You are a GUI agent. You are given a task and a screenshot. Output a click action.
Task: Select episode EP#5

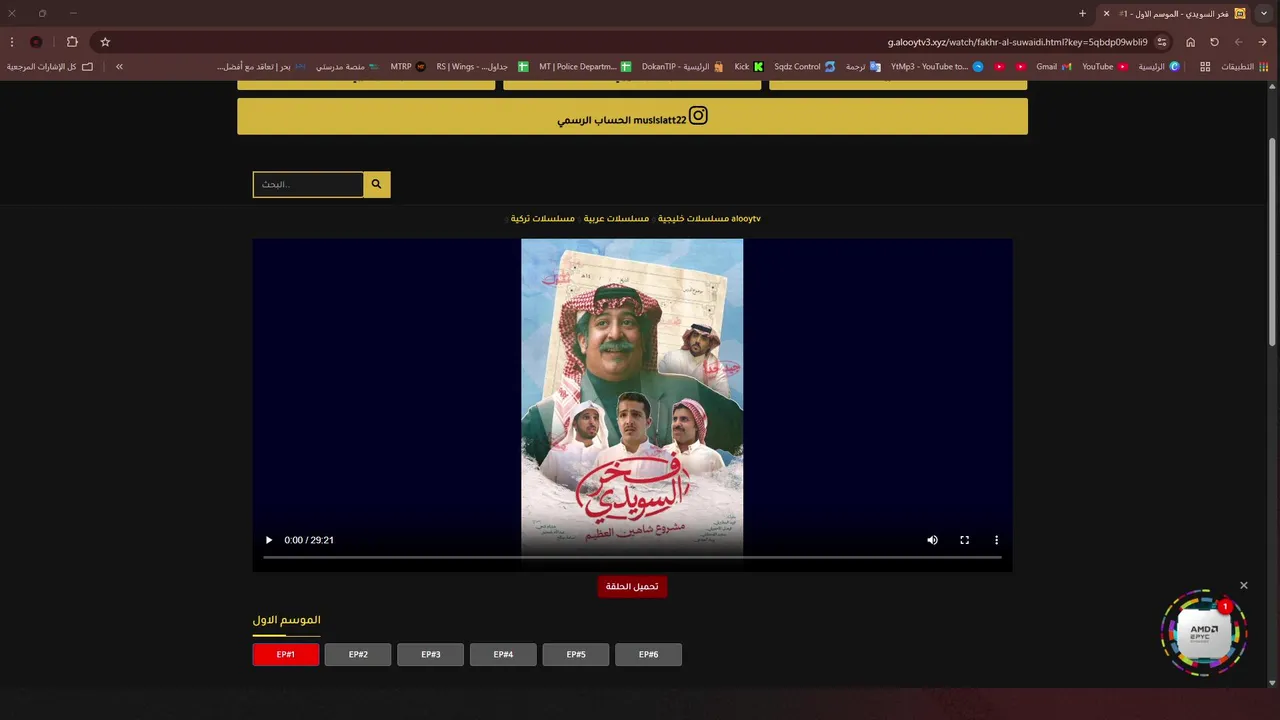coord(576,655)
